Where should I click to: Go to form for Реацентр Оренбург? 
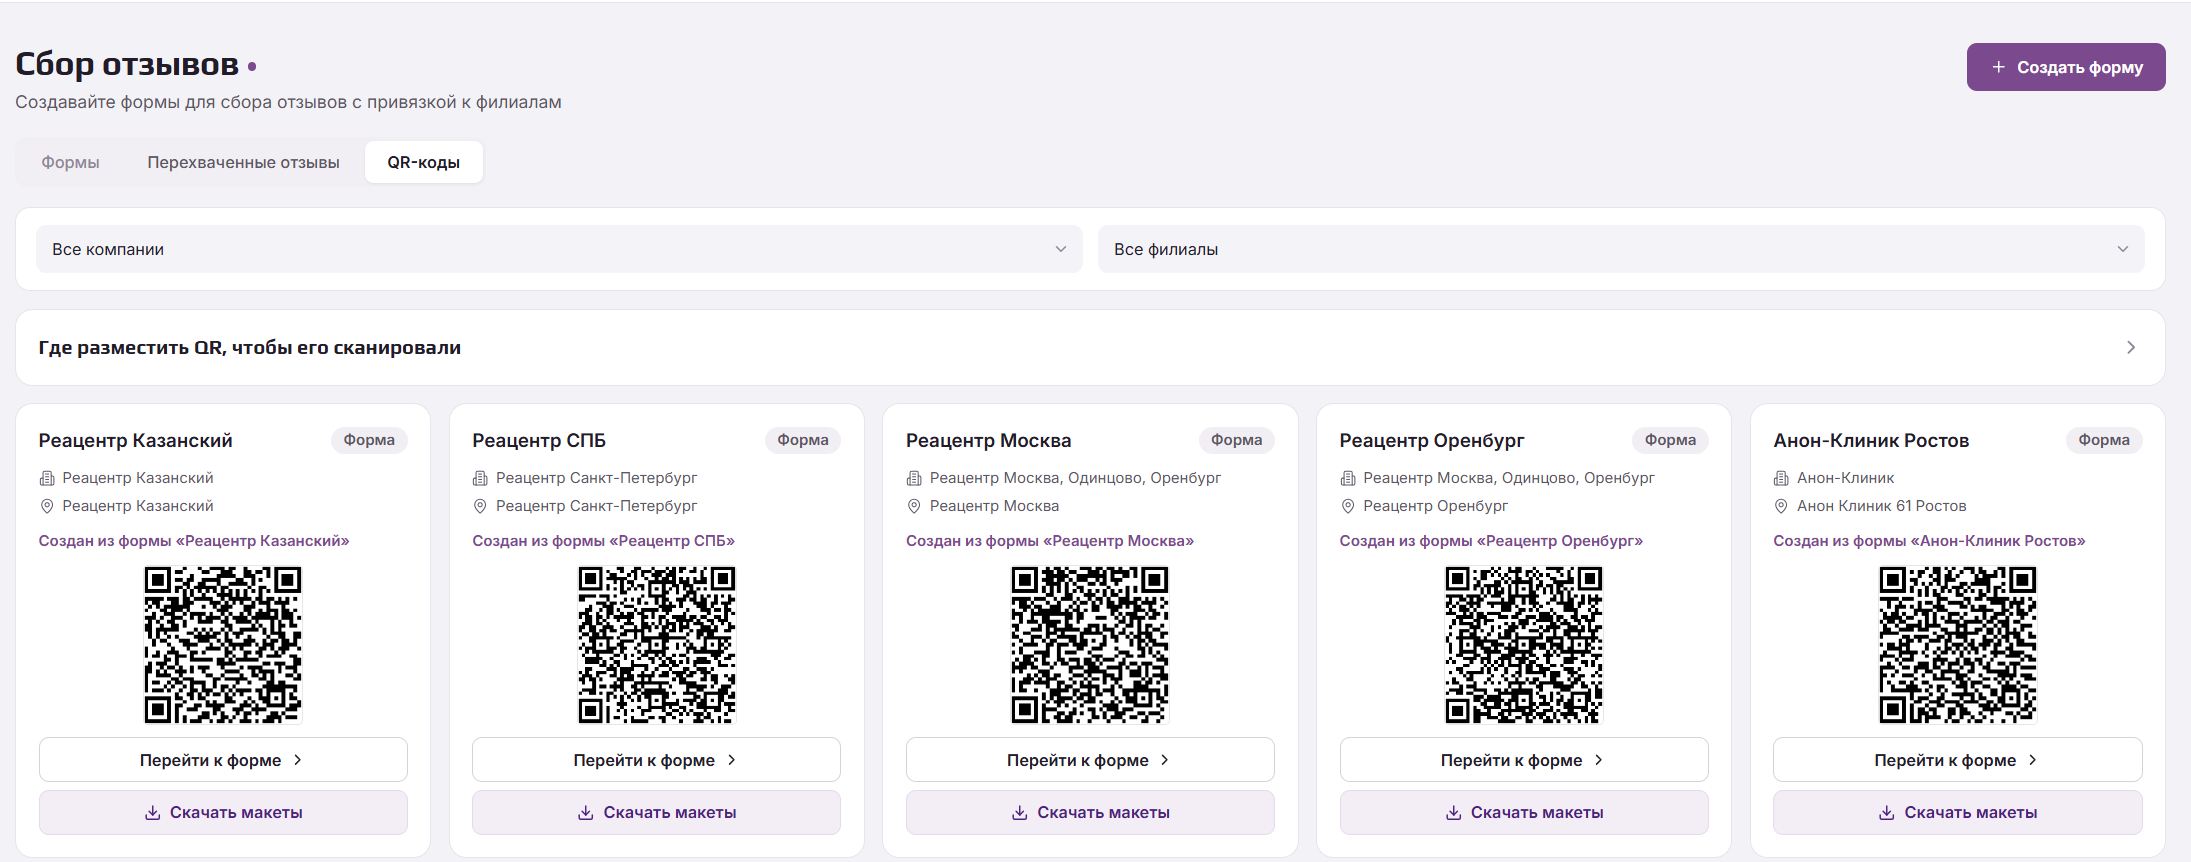1524,760
